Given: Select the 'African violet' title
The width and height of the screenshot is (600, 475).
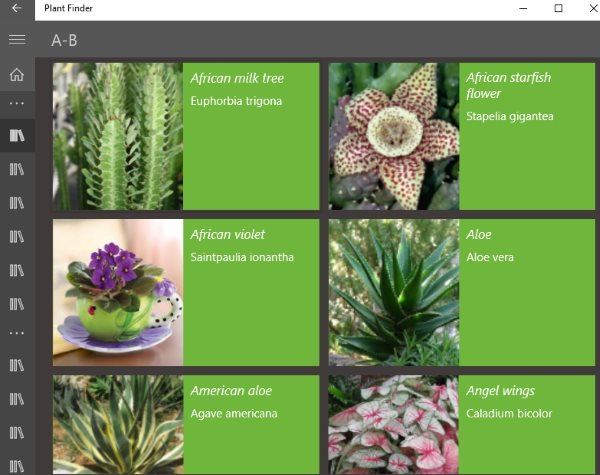Looking at the screenshot, I should (x=228, y=235).
